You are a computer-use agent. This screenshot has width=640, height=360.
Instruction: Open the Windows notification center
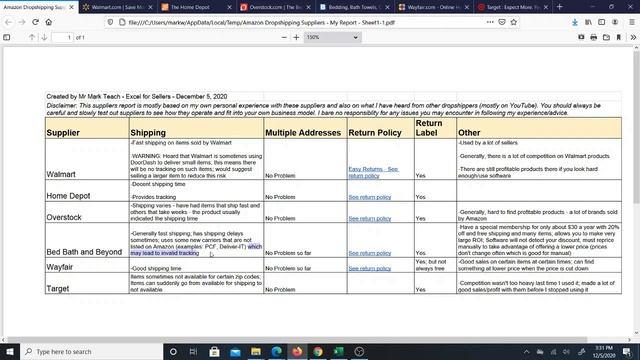pyautogui.click(x=627, y=351)
